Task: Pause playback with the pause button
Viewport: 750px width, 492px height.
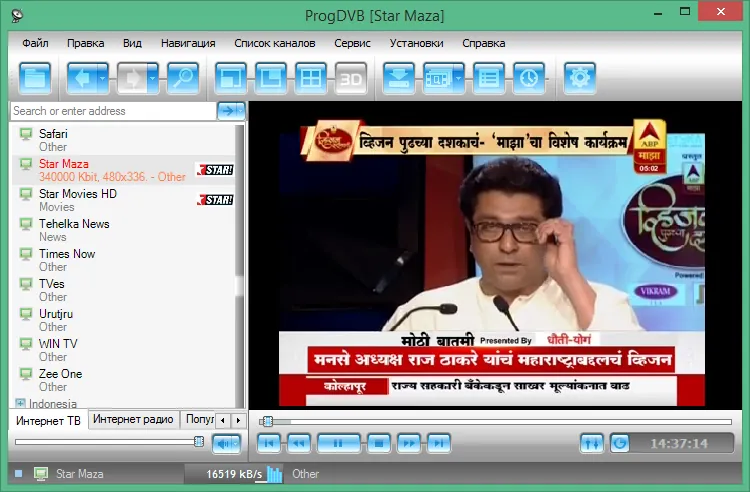Action: [339, 443]
